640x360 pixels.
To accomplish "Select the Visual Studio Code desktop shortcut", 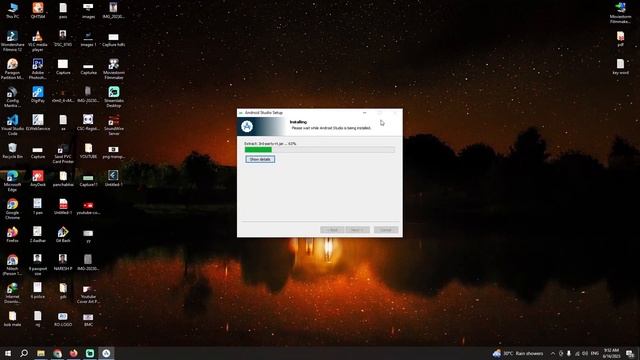I will tap(12, 124).
